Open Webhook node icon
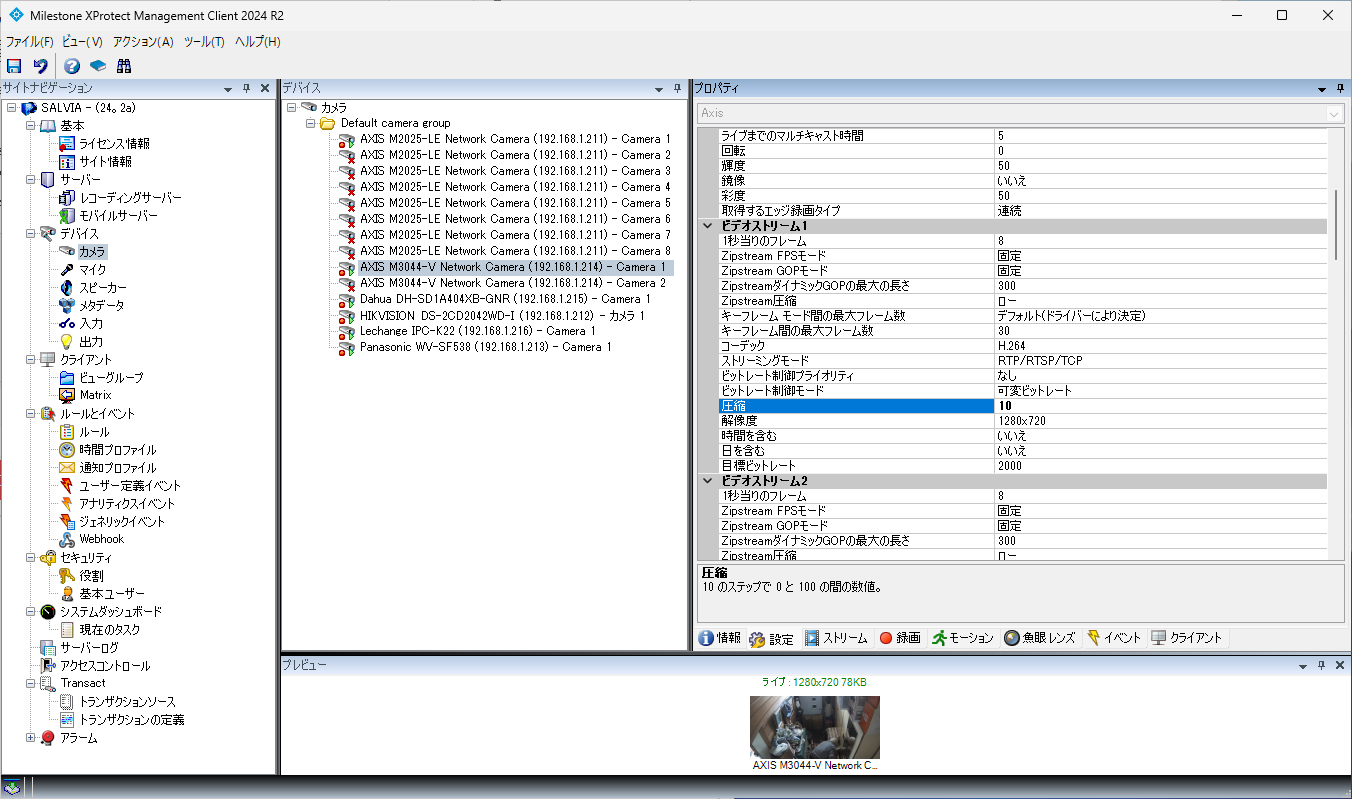Image resolution: width=1352 pixels, height=799 pixels. pos(67,539)
